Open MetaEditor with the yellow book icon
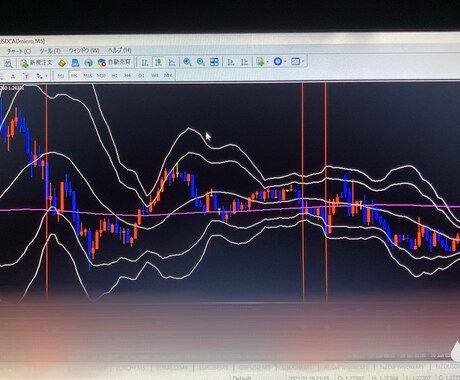This screenshot has width=460, height=380. tap(62, 63)
